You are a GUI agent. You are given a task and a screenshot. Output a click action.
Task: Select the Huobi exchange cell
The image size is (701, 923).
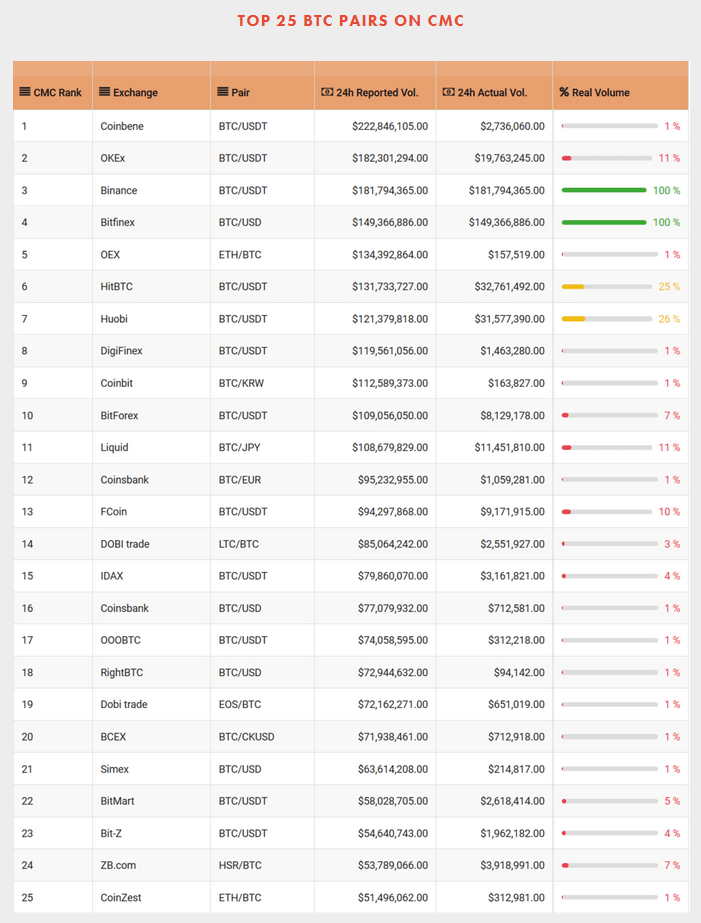click(151, 319)
